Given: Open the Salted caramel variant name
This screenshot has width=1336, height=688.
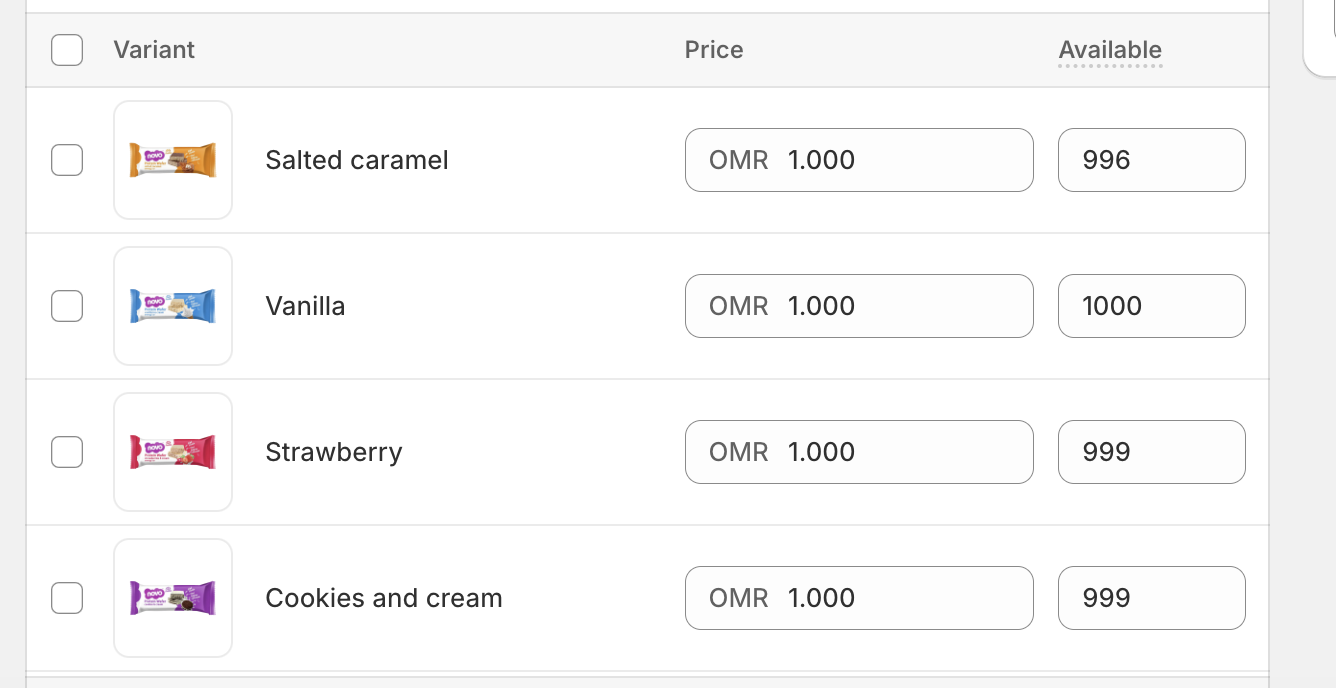Looking at the screenshot, I should pyautogui.click(x=357, y=160).
